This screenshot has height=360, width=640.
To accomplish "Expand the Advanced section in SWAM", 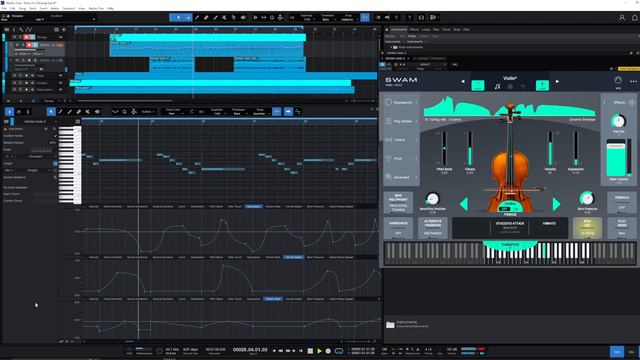I will (x=402, y=177).
